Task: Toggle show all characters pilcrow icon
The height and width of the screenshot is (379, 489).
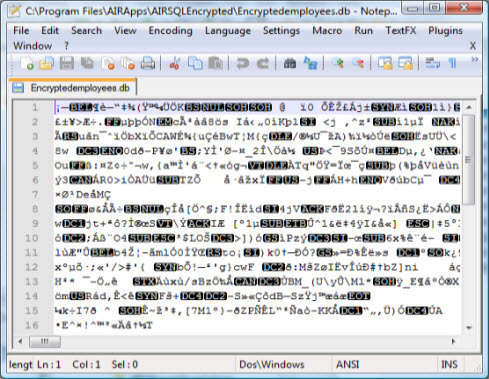Action: [453, 63]
